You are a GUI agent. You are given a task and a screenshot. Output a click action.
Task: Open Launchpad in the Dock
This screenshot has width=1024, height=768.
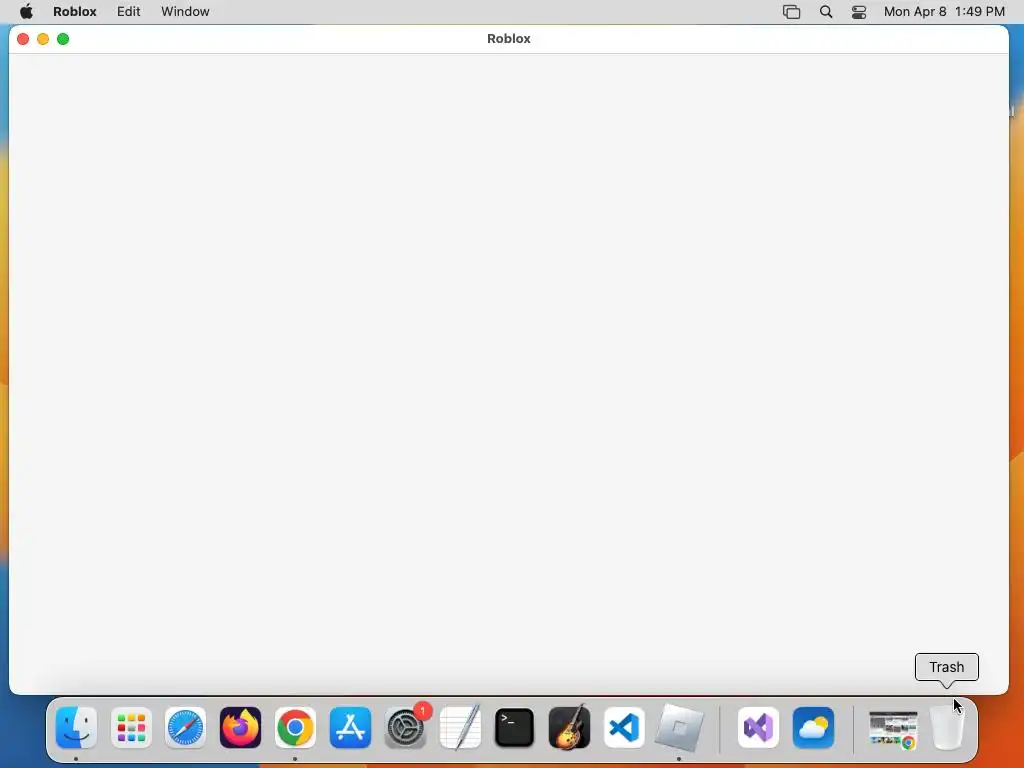tap(131, 728)
